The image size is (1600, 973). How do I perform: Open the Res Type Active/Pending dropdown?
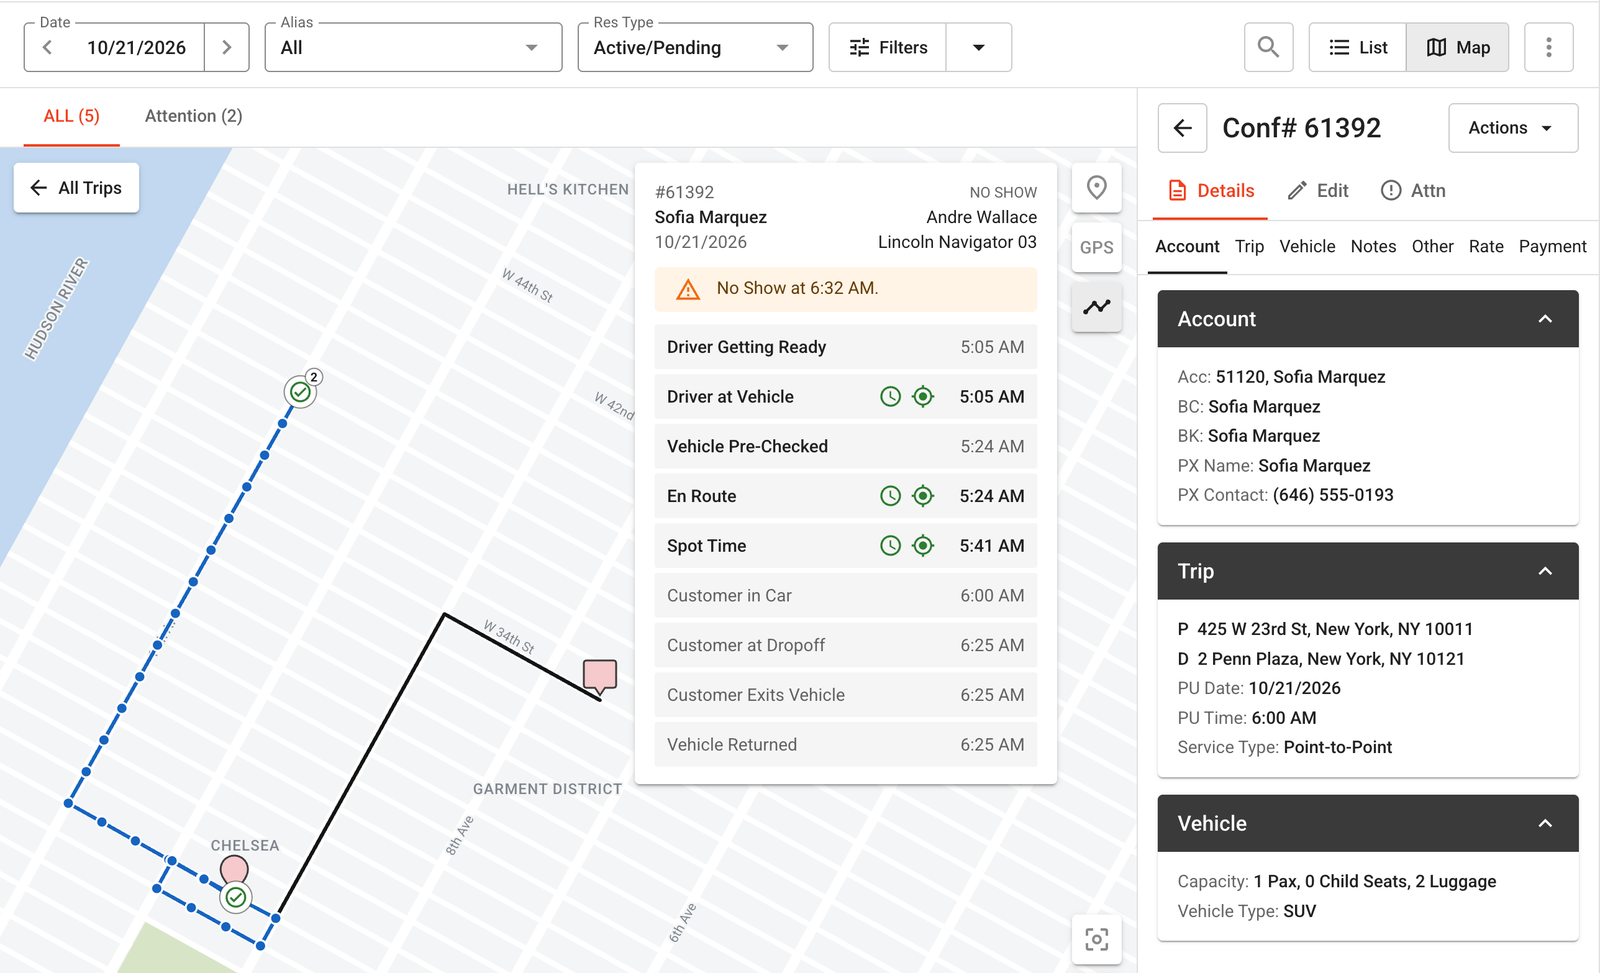coord(695,47)
